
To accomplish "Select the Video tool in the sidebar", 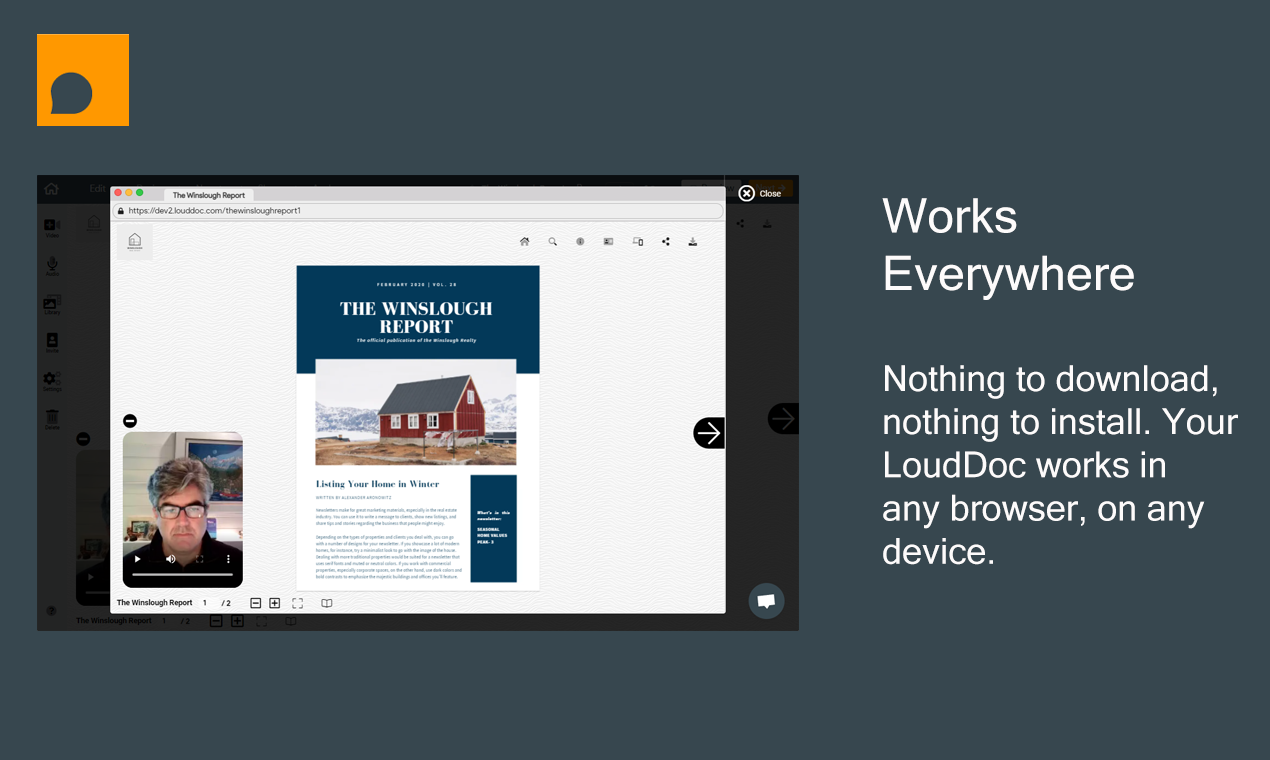I will point(53,226).
